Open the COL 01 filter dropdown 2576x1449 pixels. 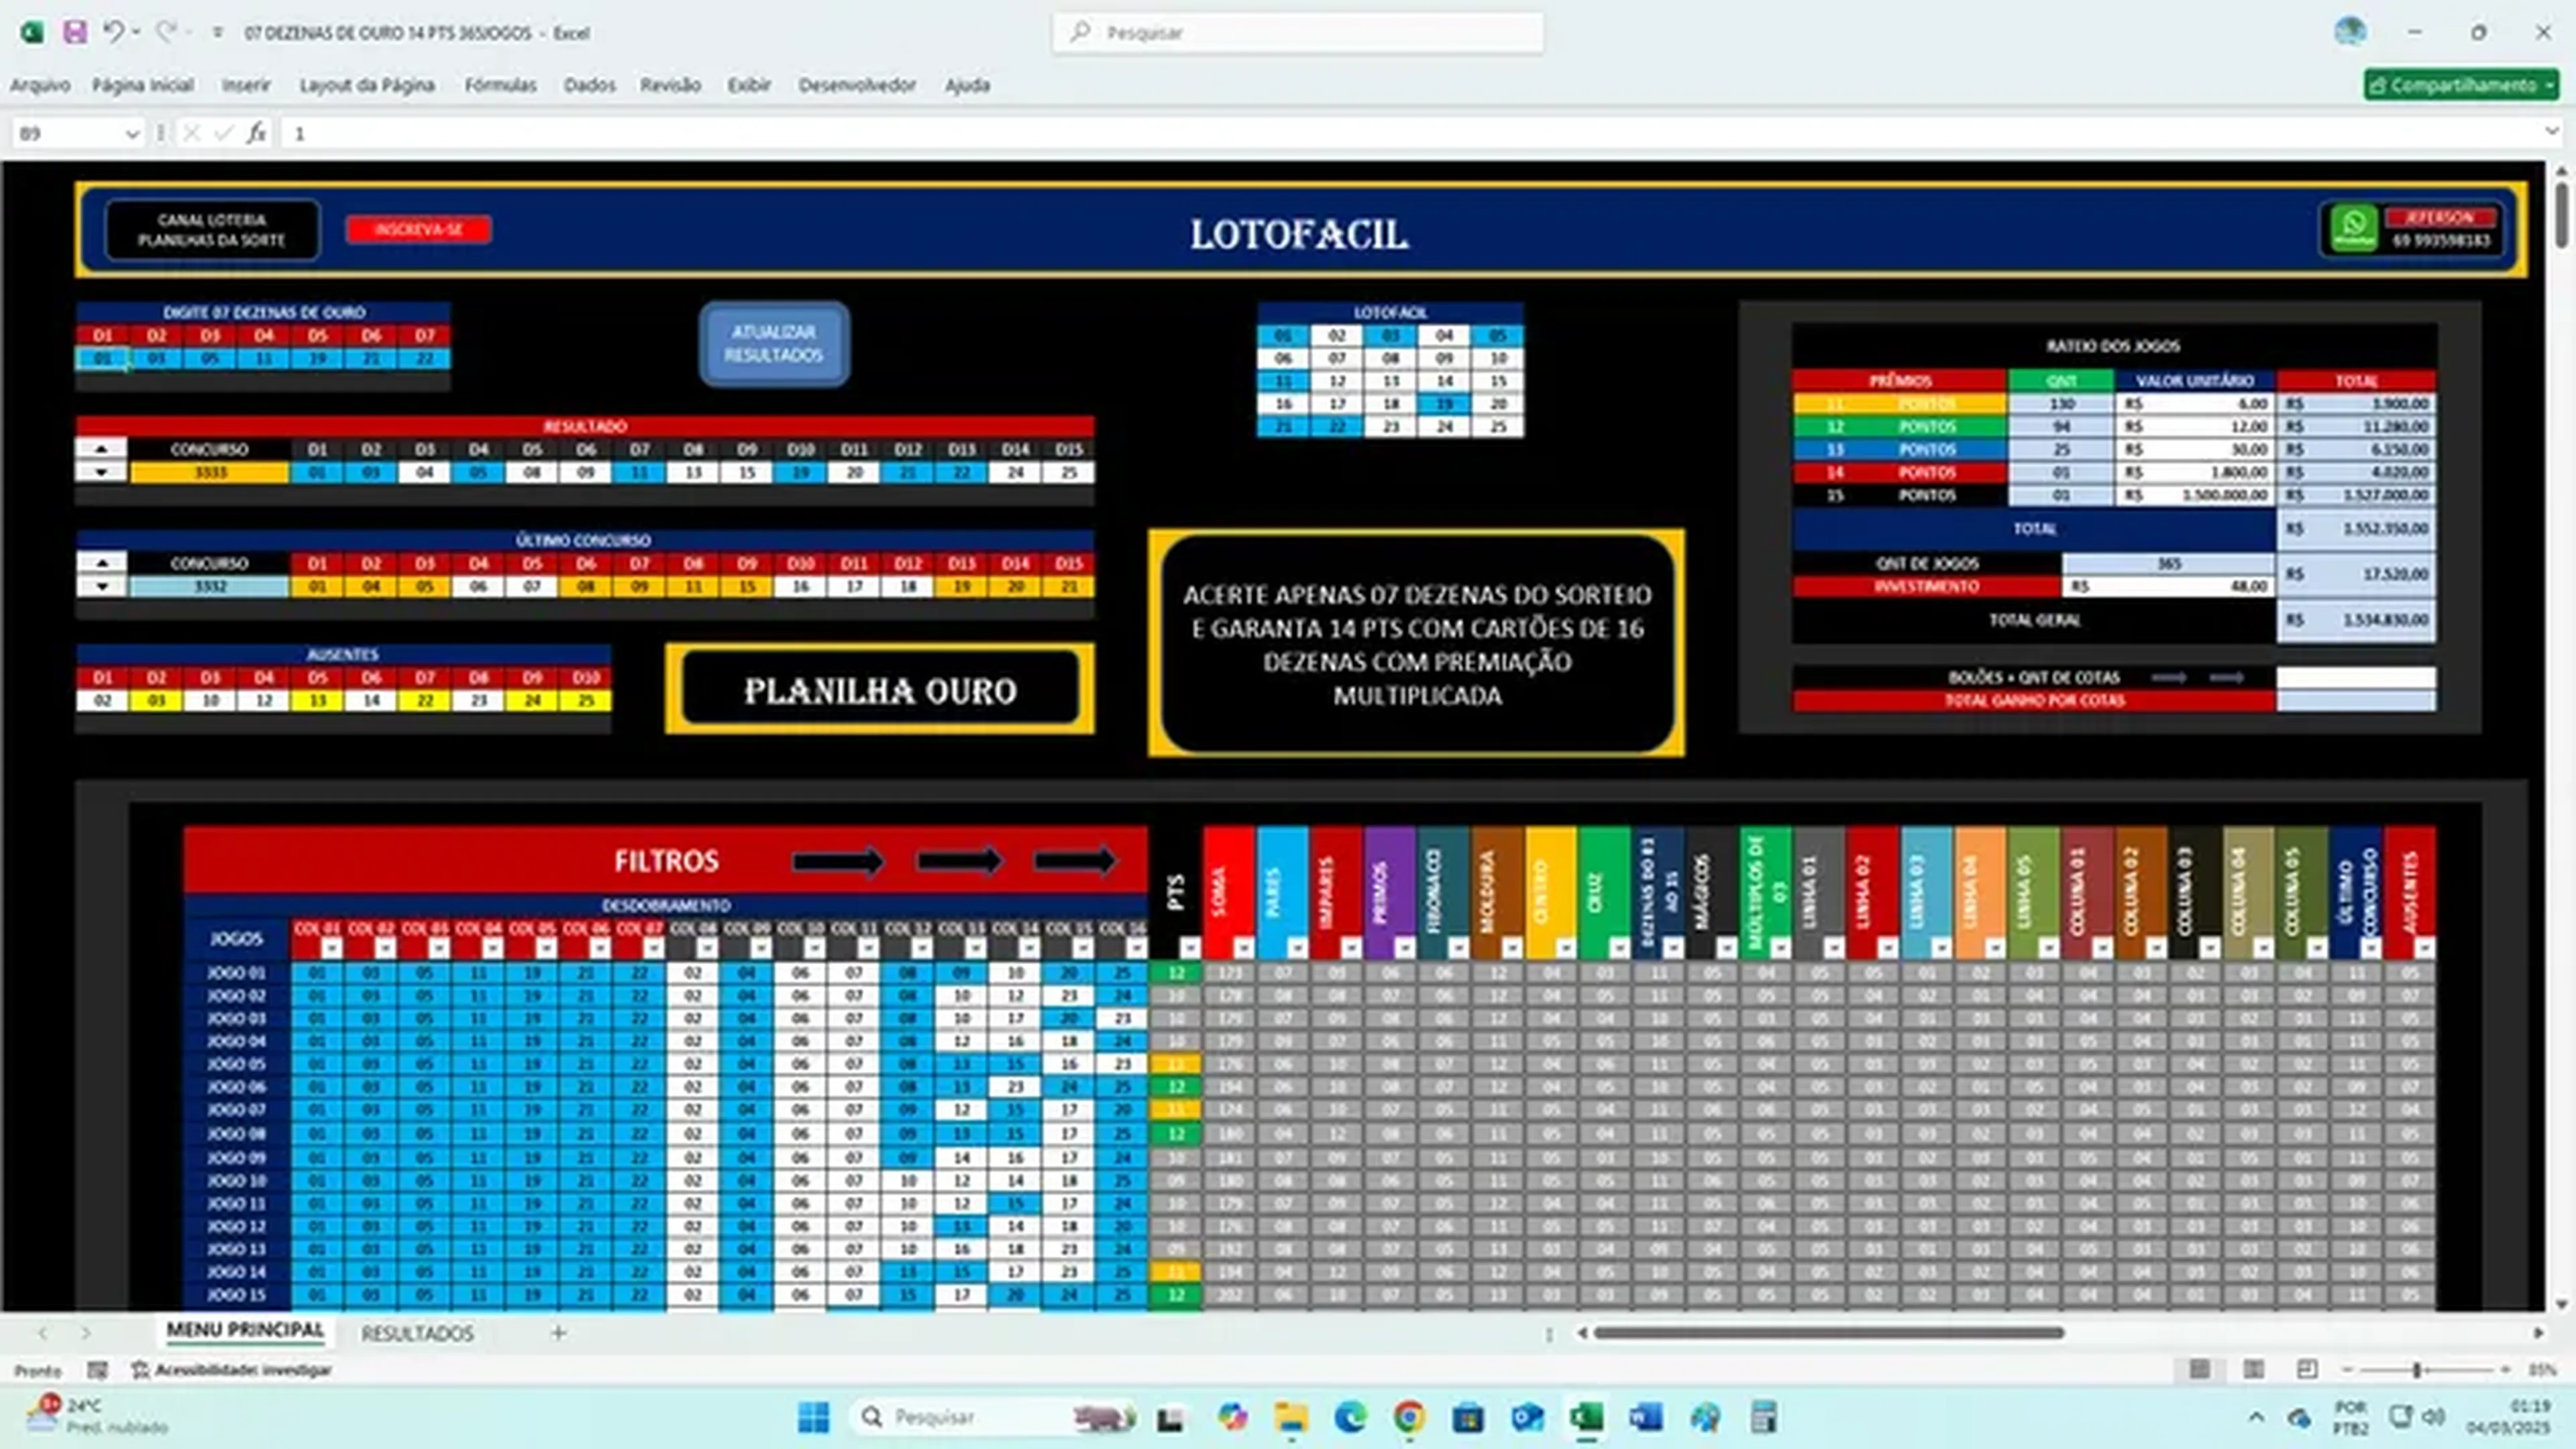click(x=331, y=947)
